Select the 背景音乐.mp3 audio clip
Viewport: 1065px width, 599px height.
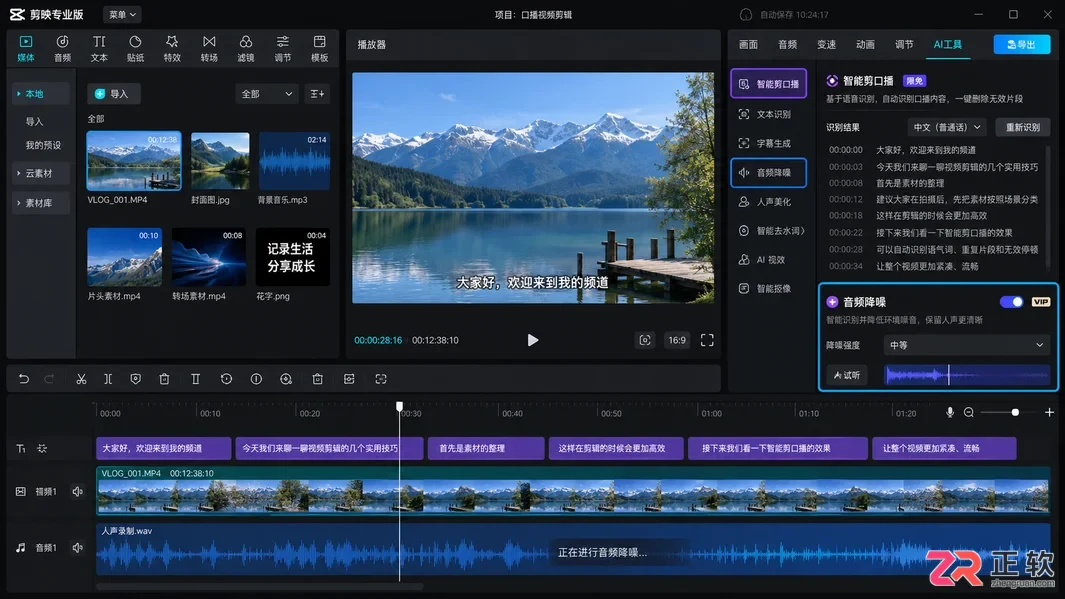tap(294, 161)
